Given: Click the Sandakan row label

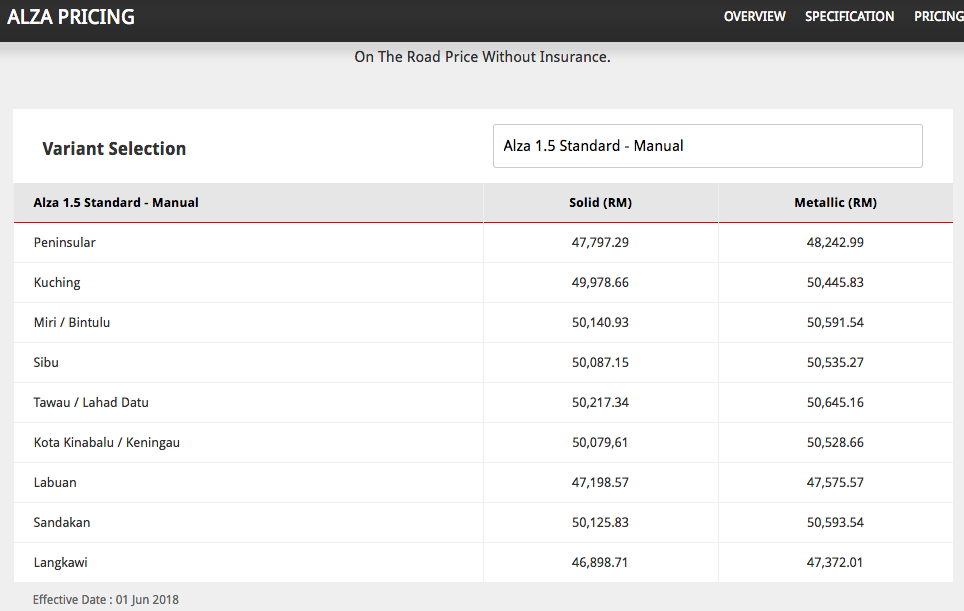Looking at the screenshot, I should coord(62,523).
